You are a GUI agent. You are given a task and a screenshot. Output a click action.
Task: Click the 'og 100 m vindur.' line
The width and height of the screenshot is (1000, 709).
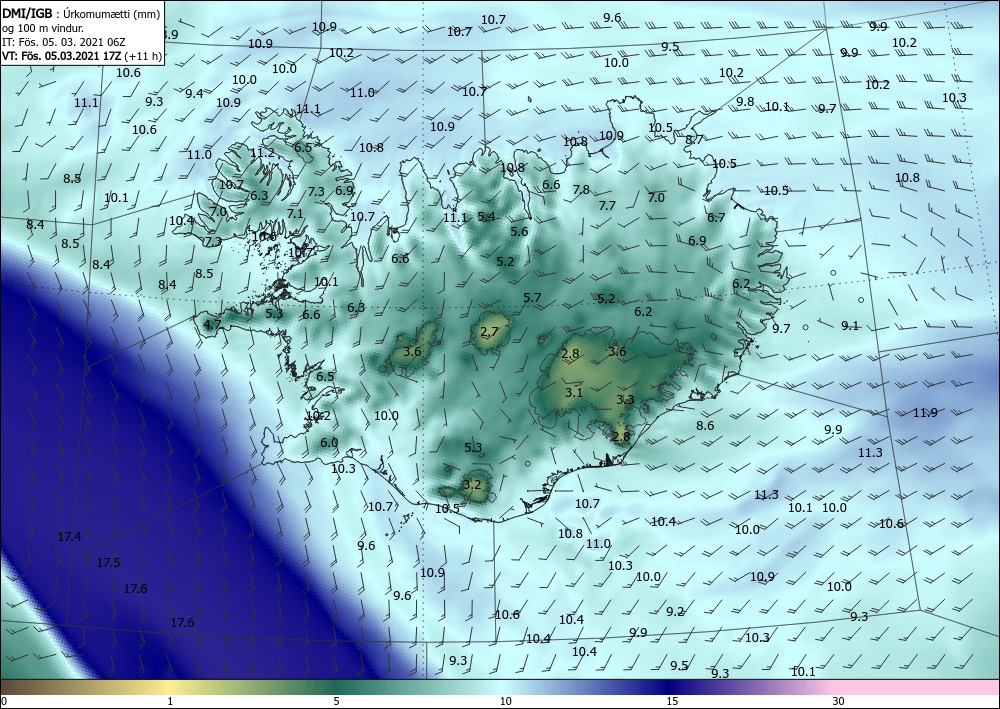[x=42, y=27]
